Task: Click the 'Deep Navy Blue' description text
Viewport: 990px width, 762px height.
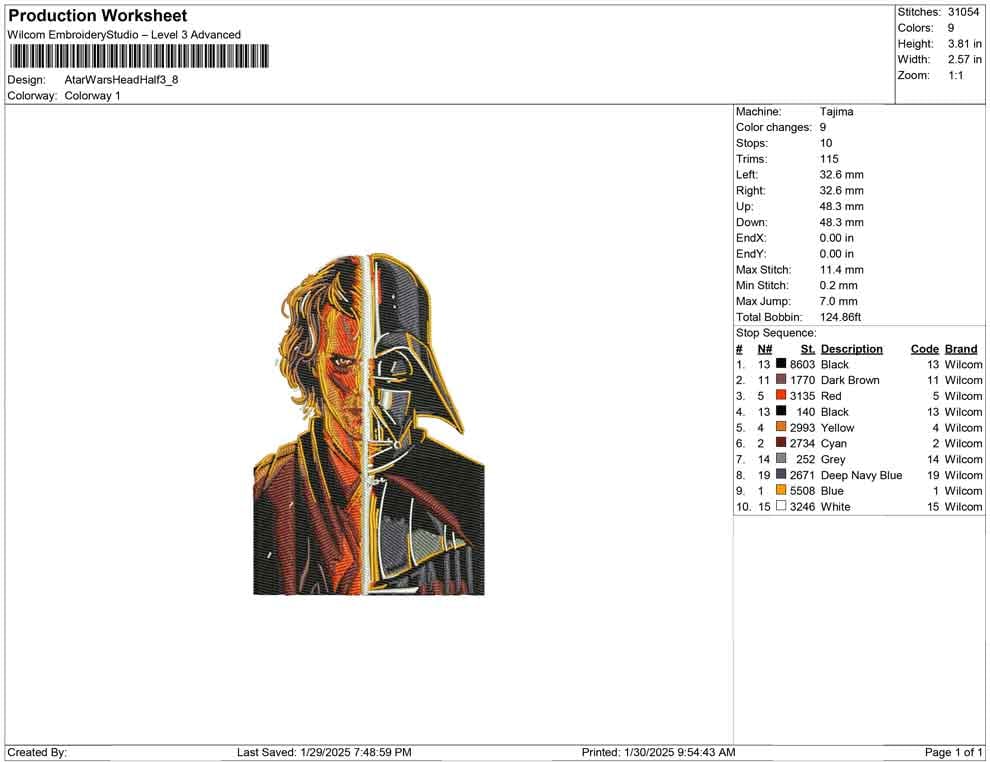Action: click(x=861, y=475)
